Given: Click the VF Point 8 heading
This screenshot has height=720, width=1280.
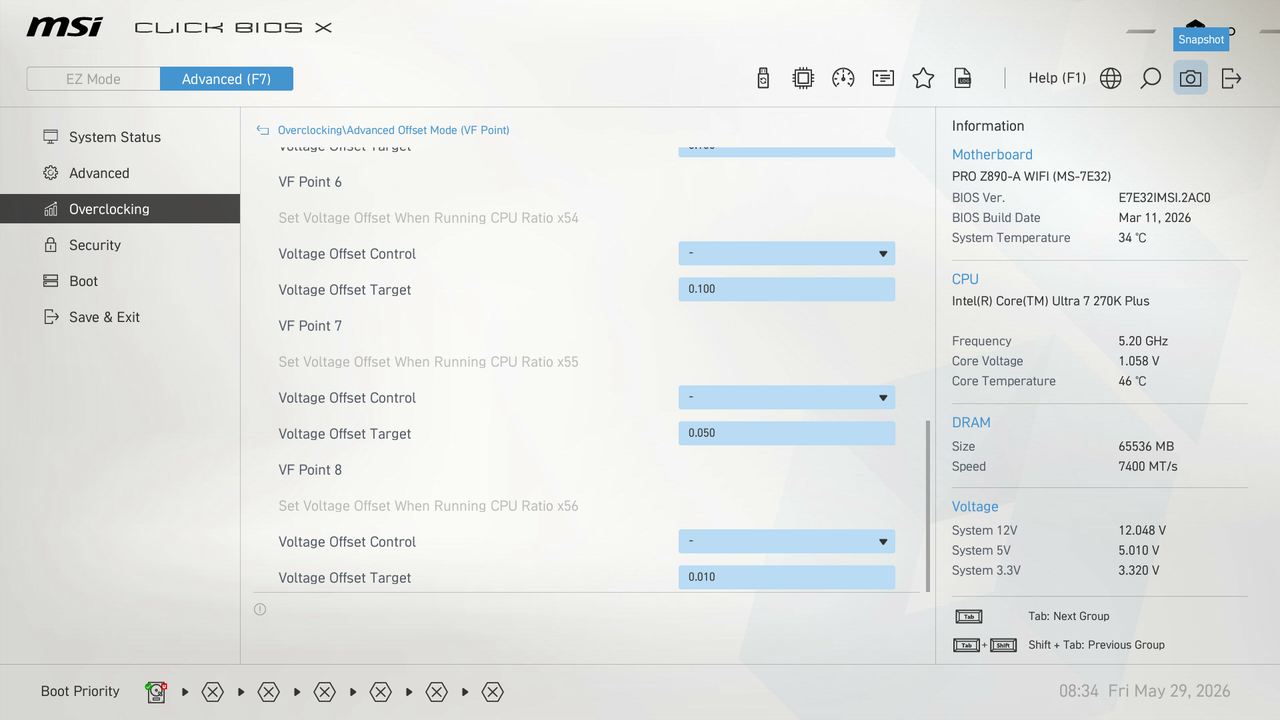Looking at the screenshot, I should click(310, 470).
